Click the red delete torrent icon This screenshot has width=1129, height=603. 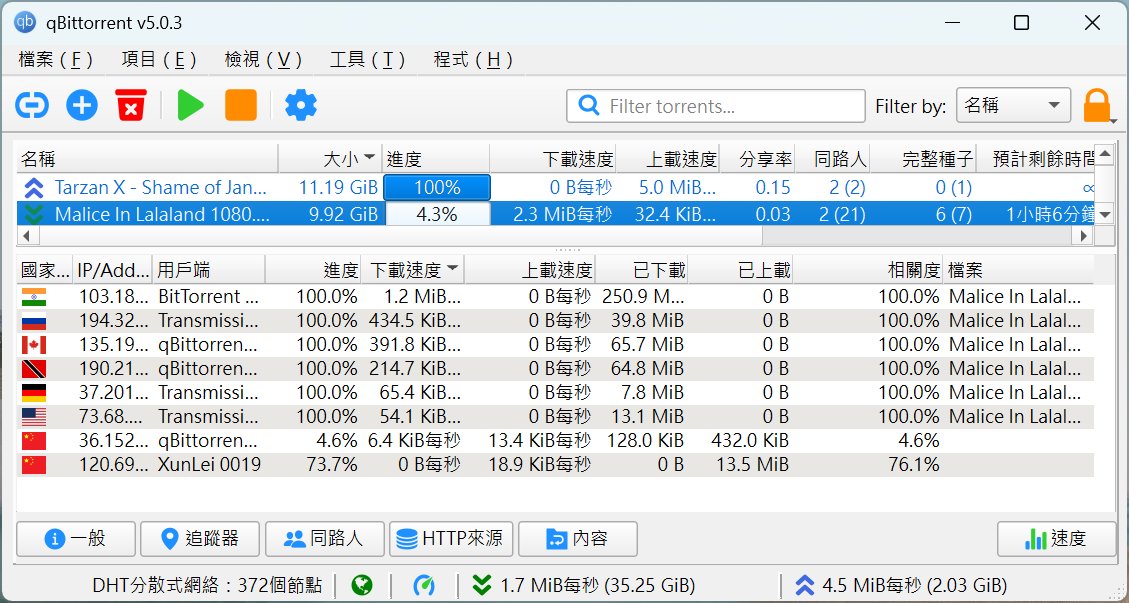pos(131,105)
